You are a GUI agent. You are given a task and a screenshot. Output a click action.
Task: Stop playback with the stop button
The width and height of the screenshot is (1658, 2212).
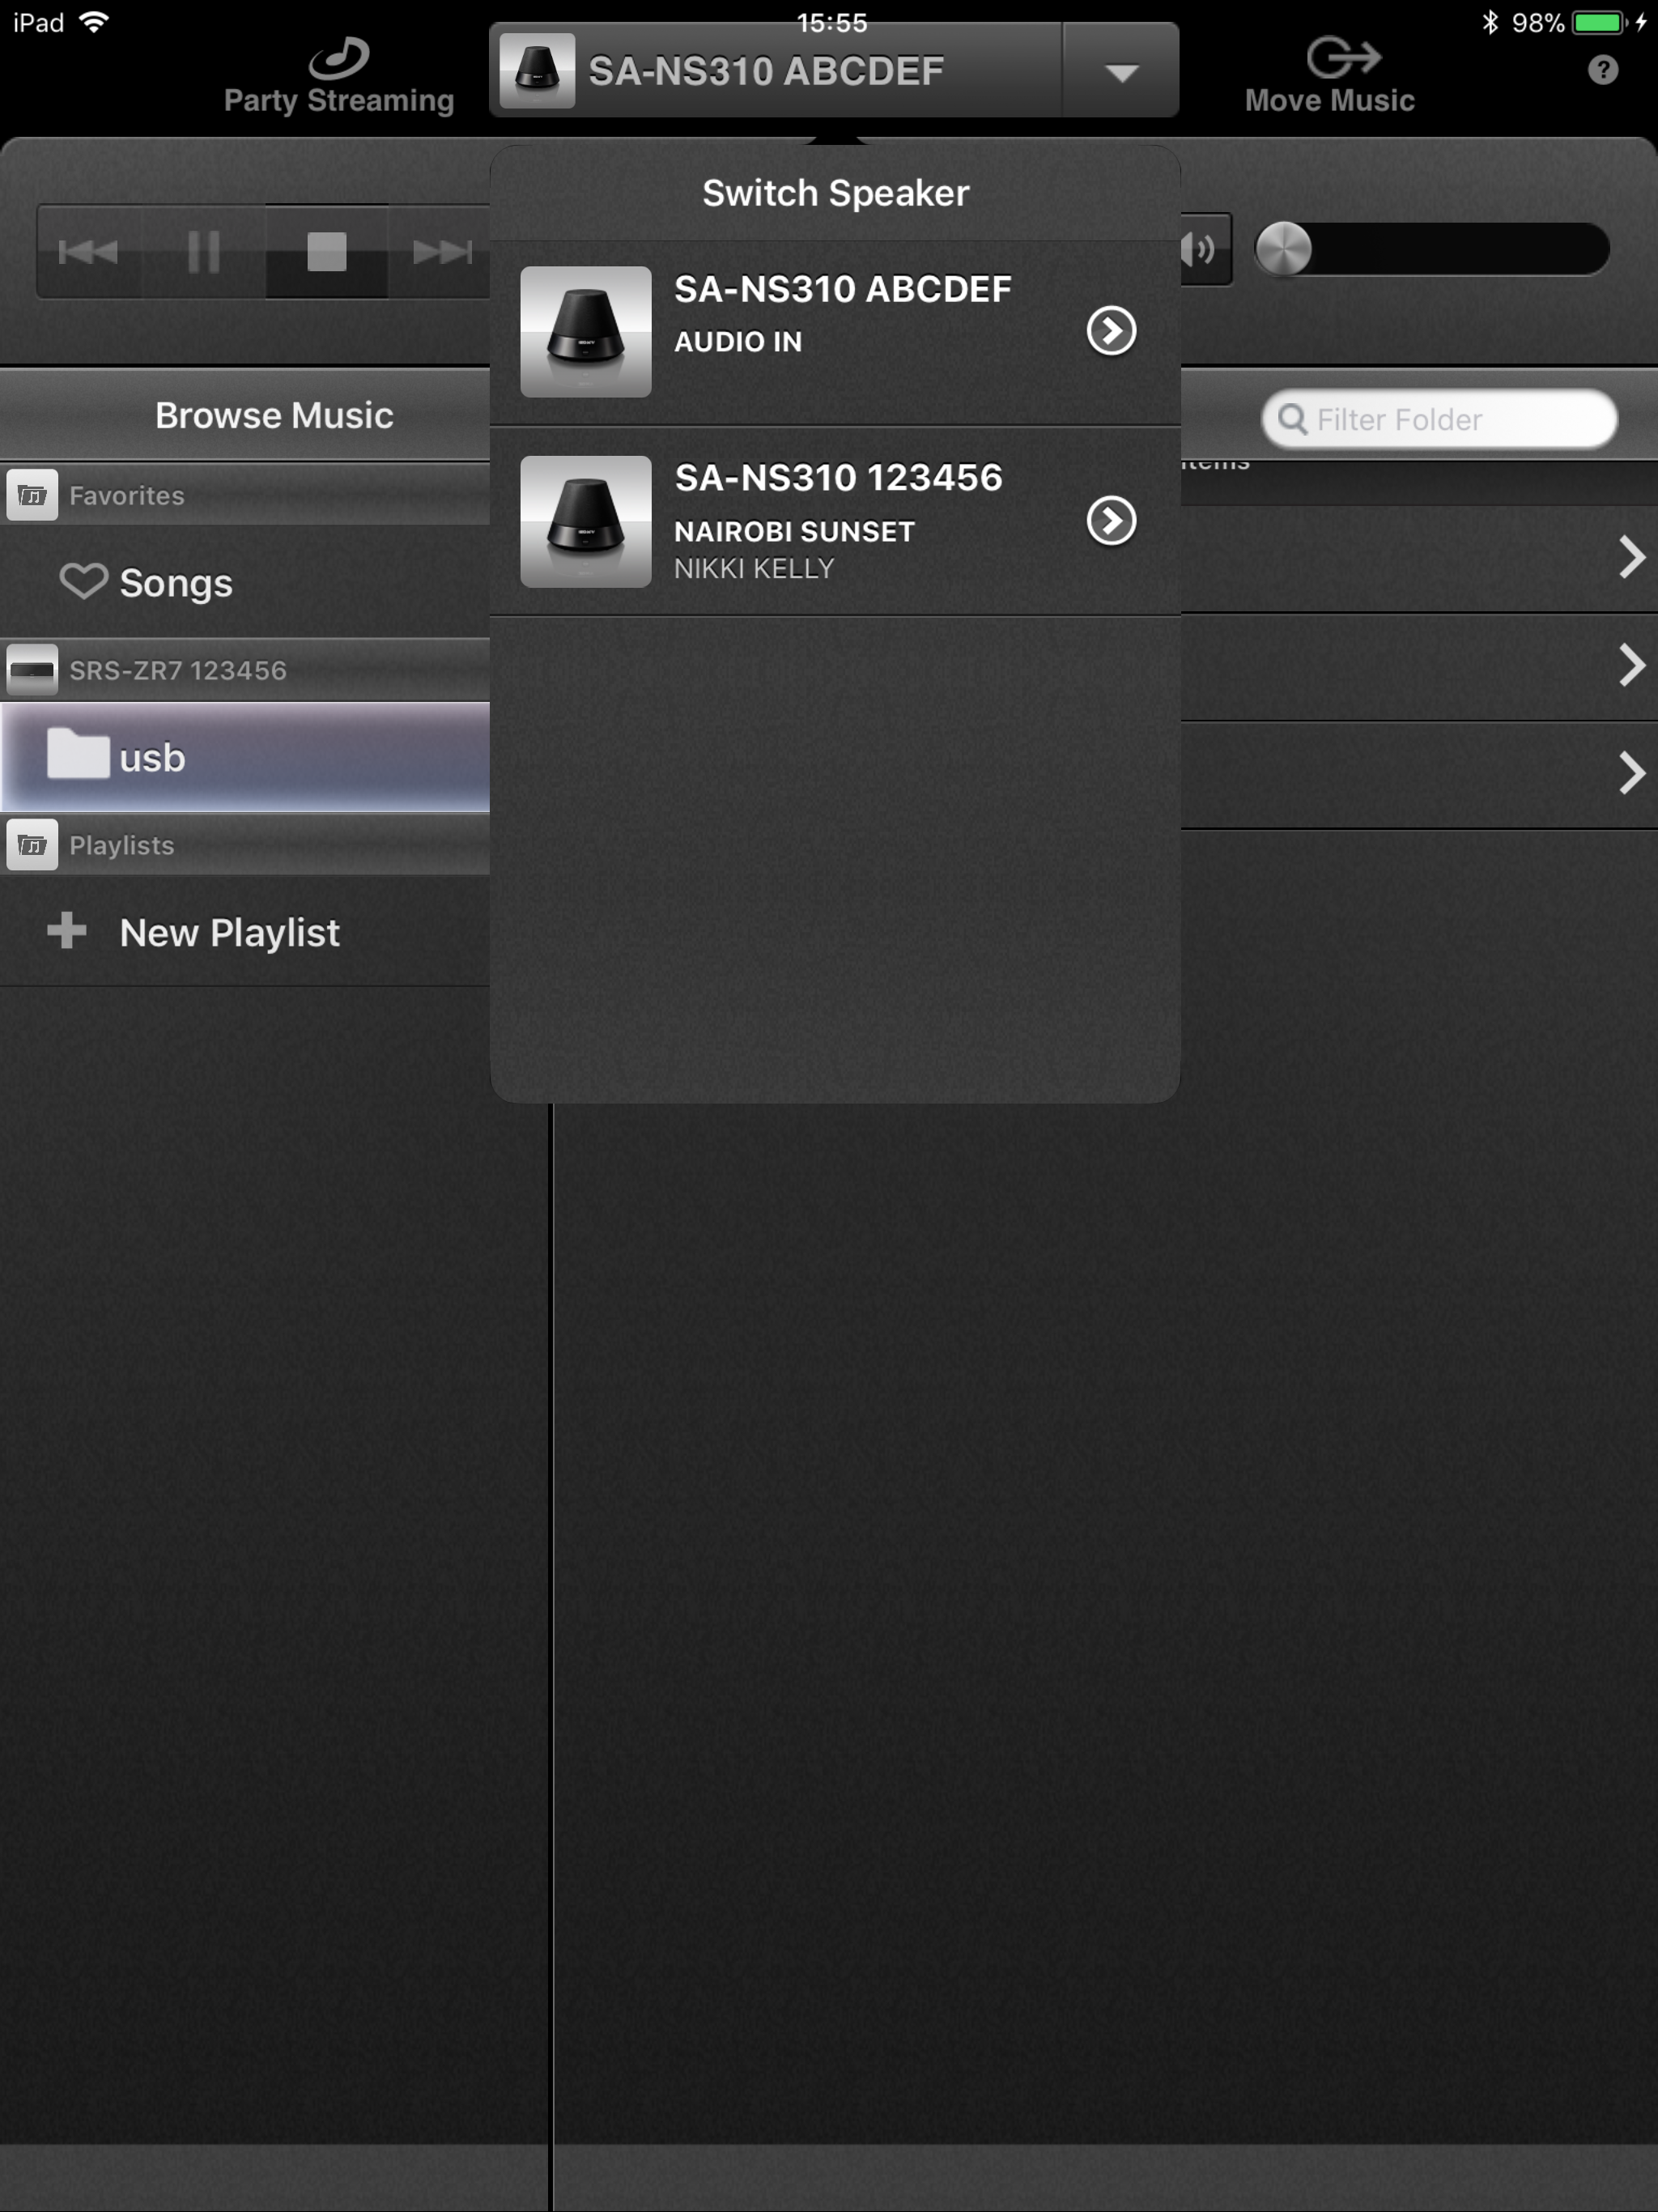[x=326, y=251]
